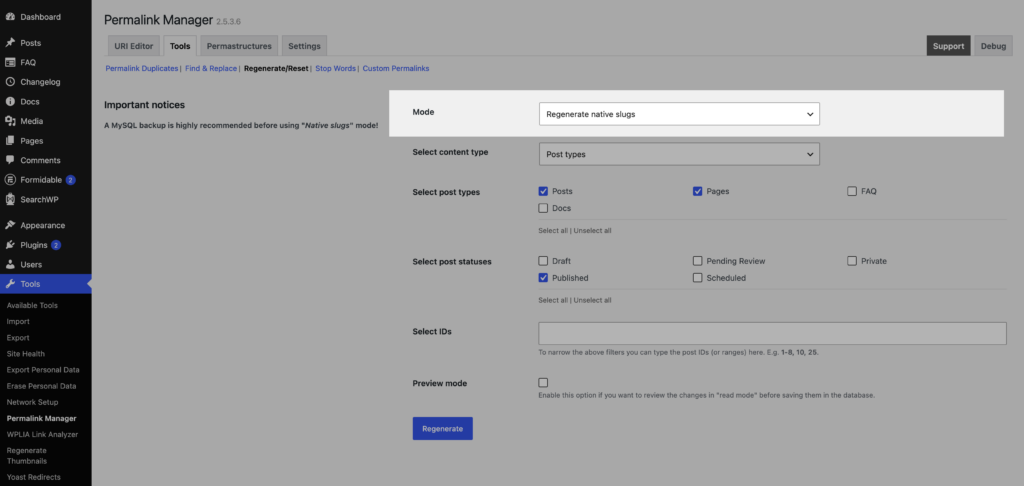Click the Media sidebar icon
Viewport: 1024px width, 486px height.
(10, 122)
